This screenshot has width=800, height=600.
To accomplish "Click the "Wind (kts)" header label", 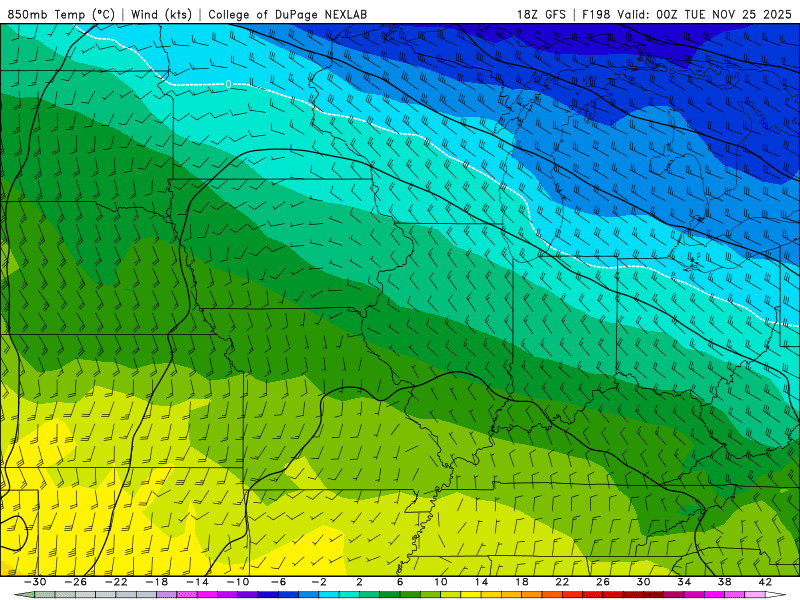I will (x=161, y=14).
